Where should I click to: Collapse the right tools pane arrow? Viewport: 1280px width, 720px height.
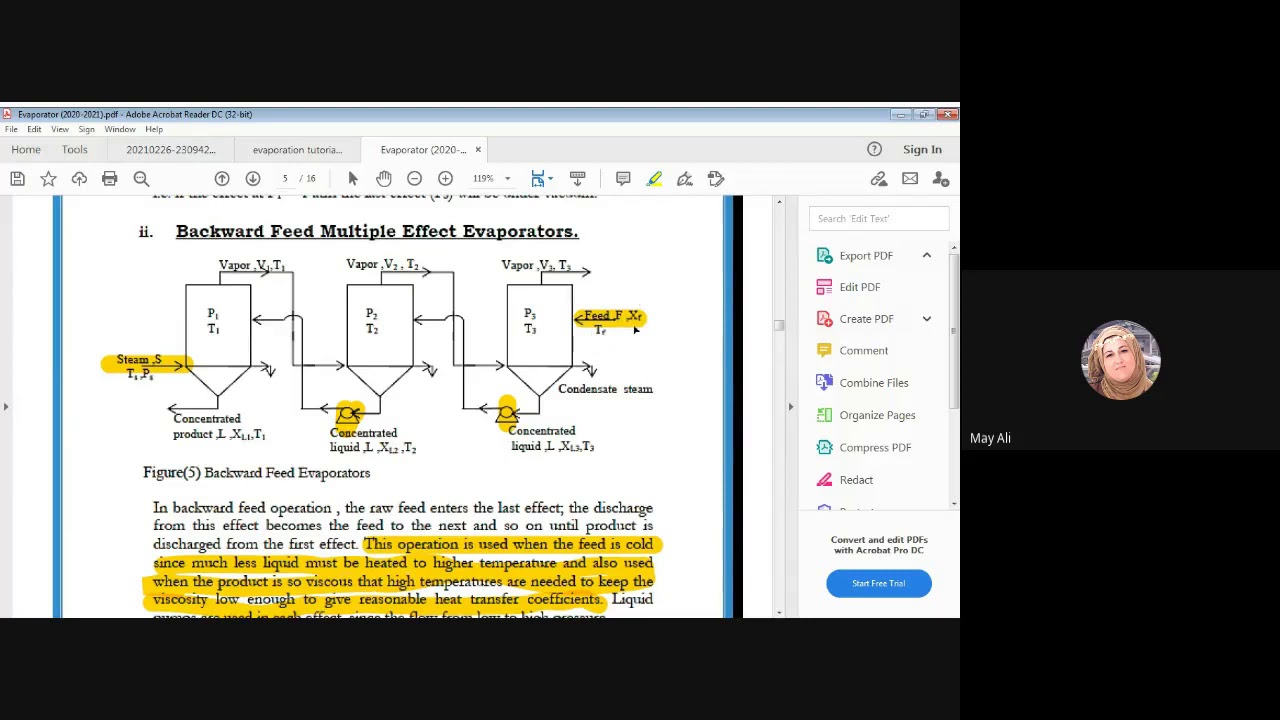pos(791,407)
